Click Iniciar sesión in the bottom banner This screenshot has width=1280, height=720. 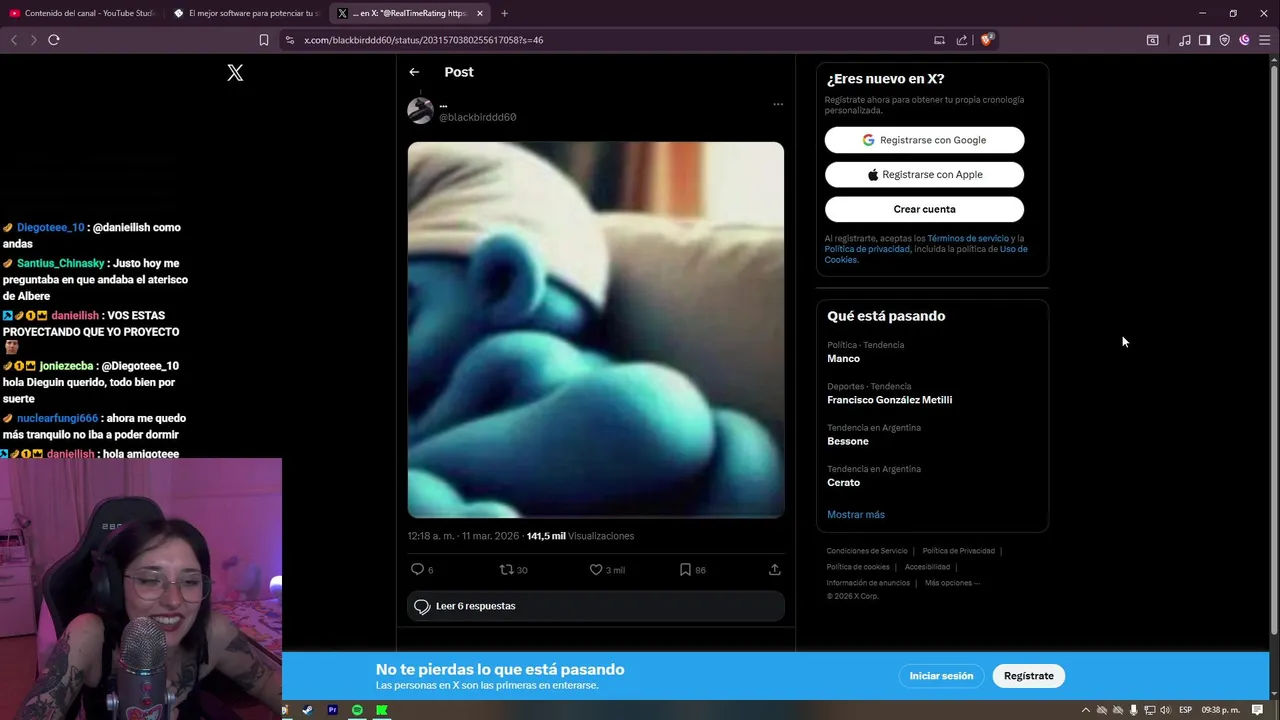(941, 676)
